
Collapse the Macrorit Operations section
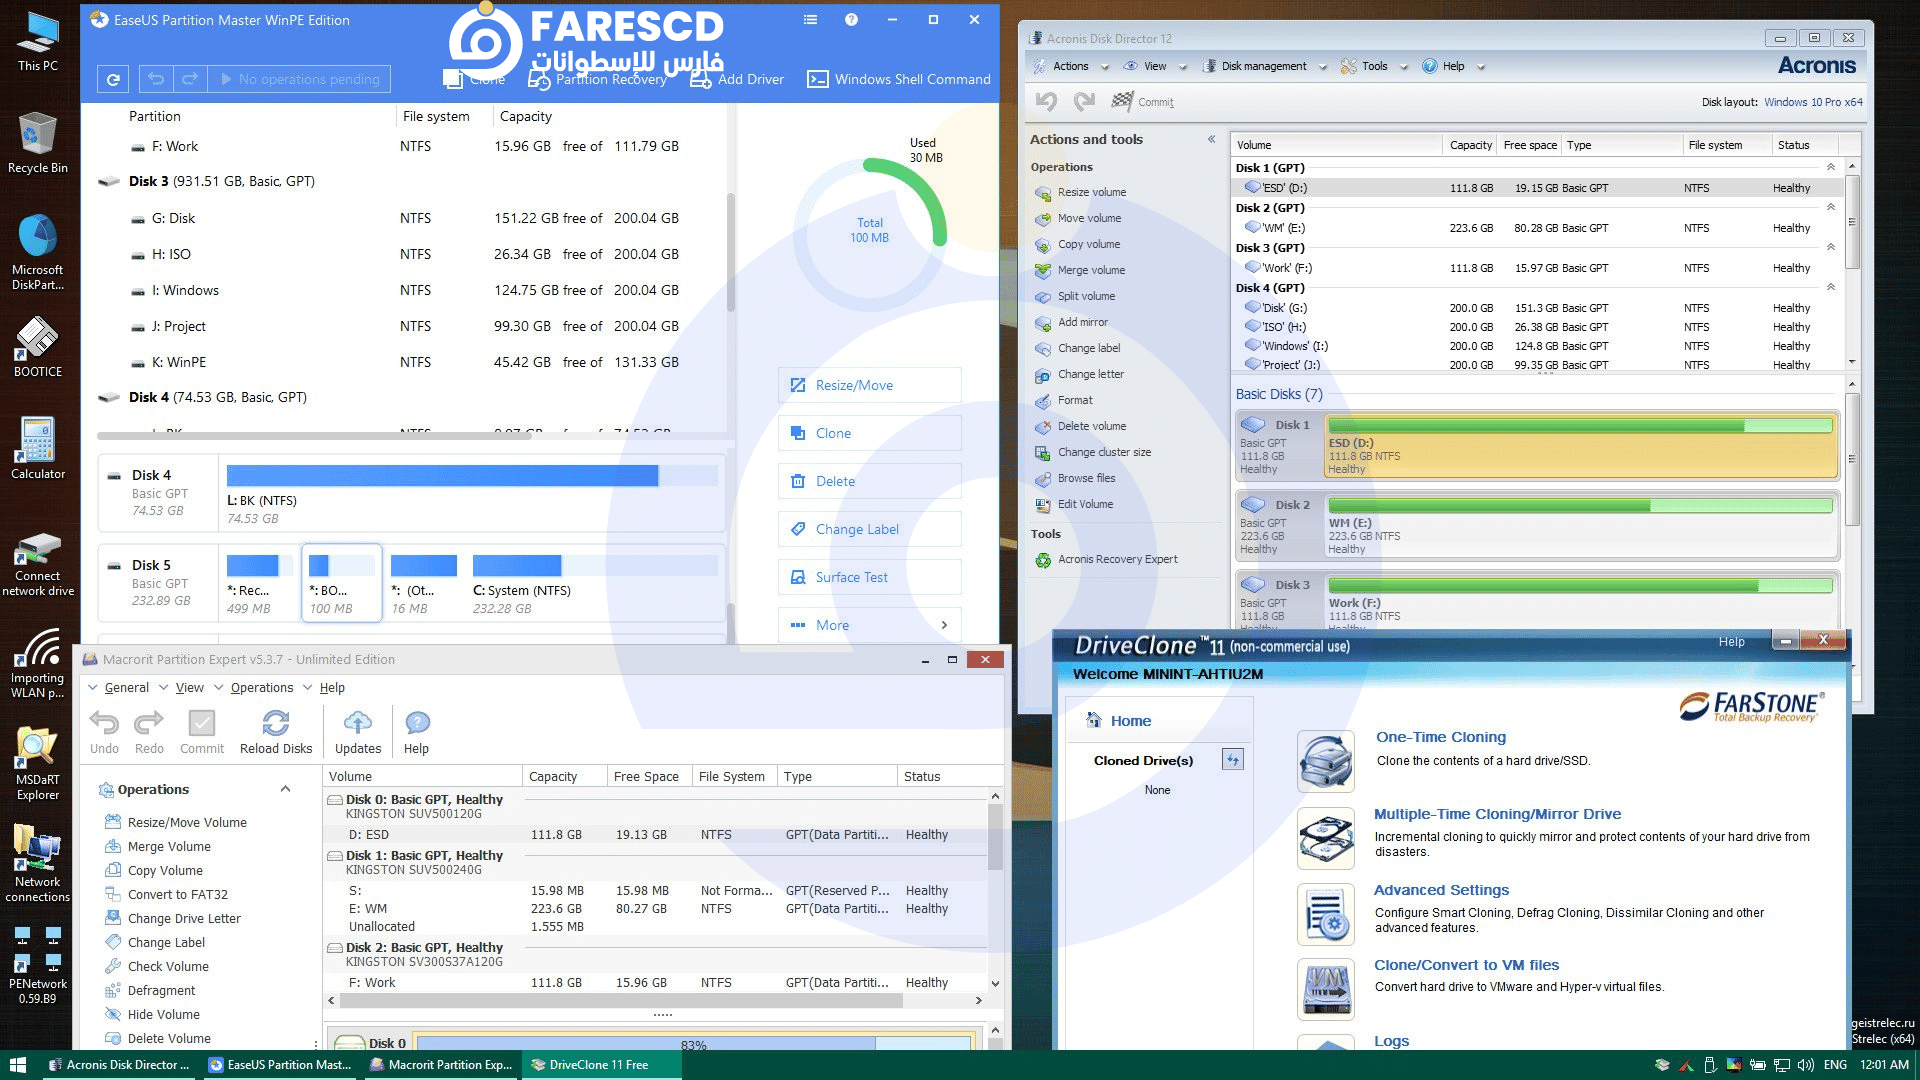point(285,789)
